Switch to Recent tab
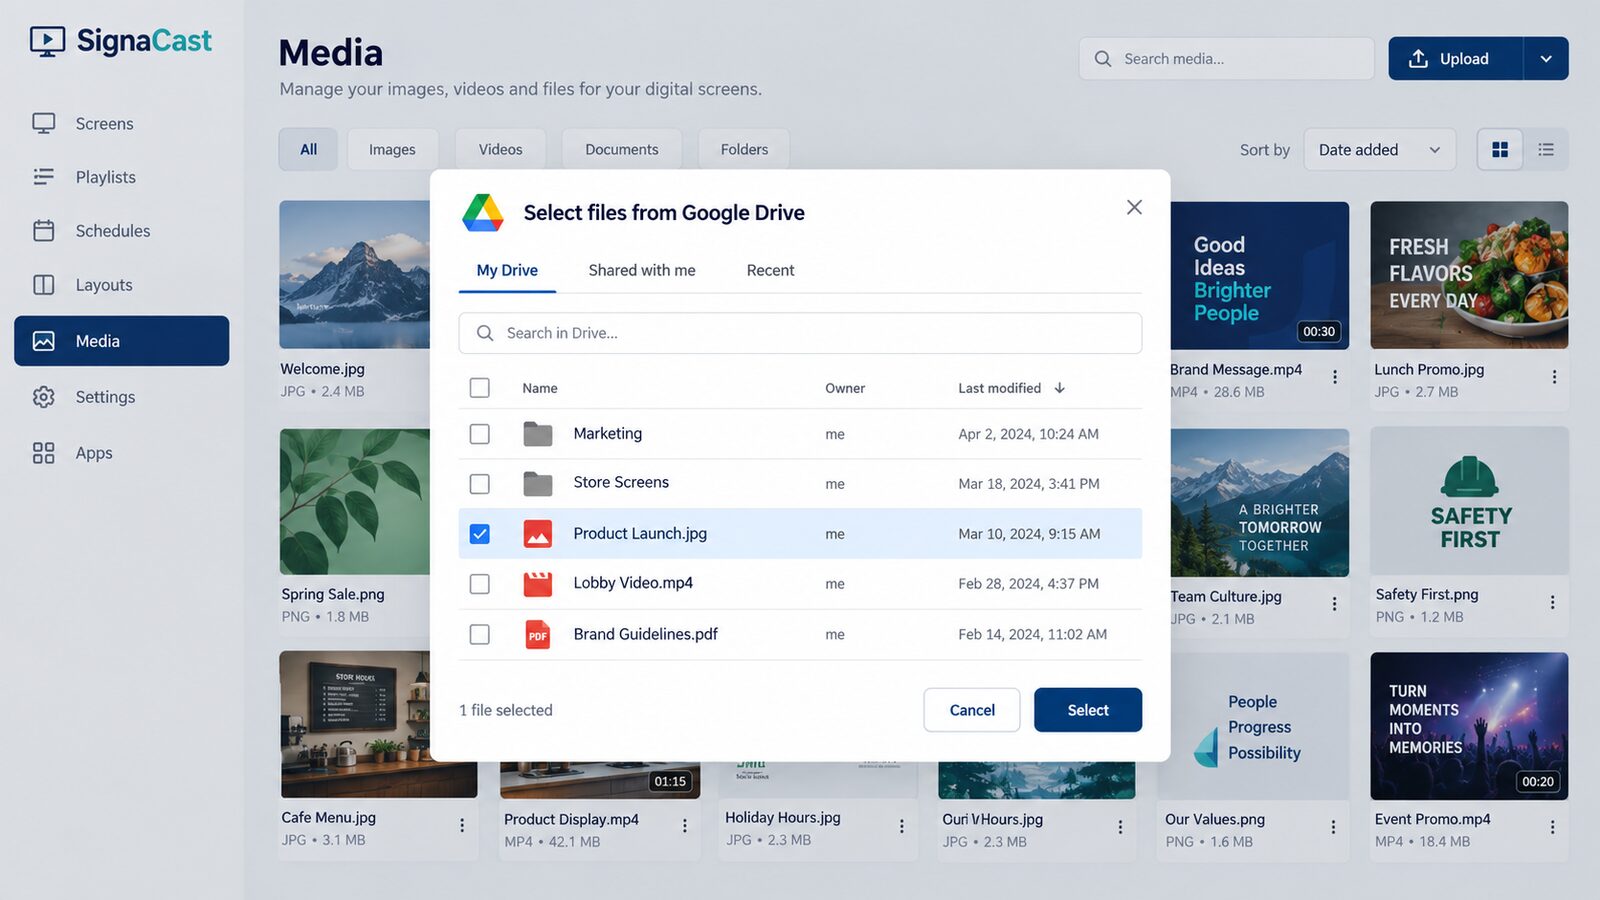 [770, 271]
